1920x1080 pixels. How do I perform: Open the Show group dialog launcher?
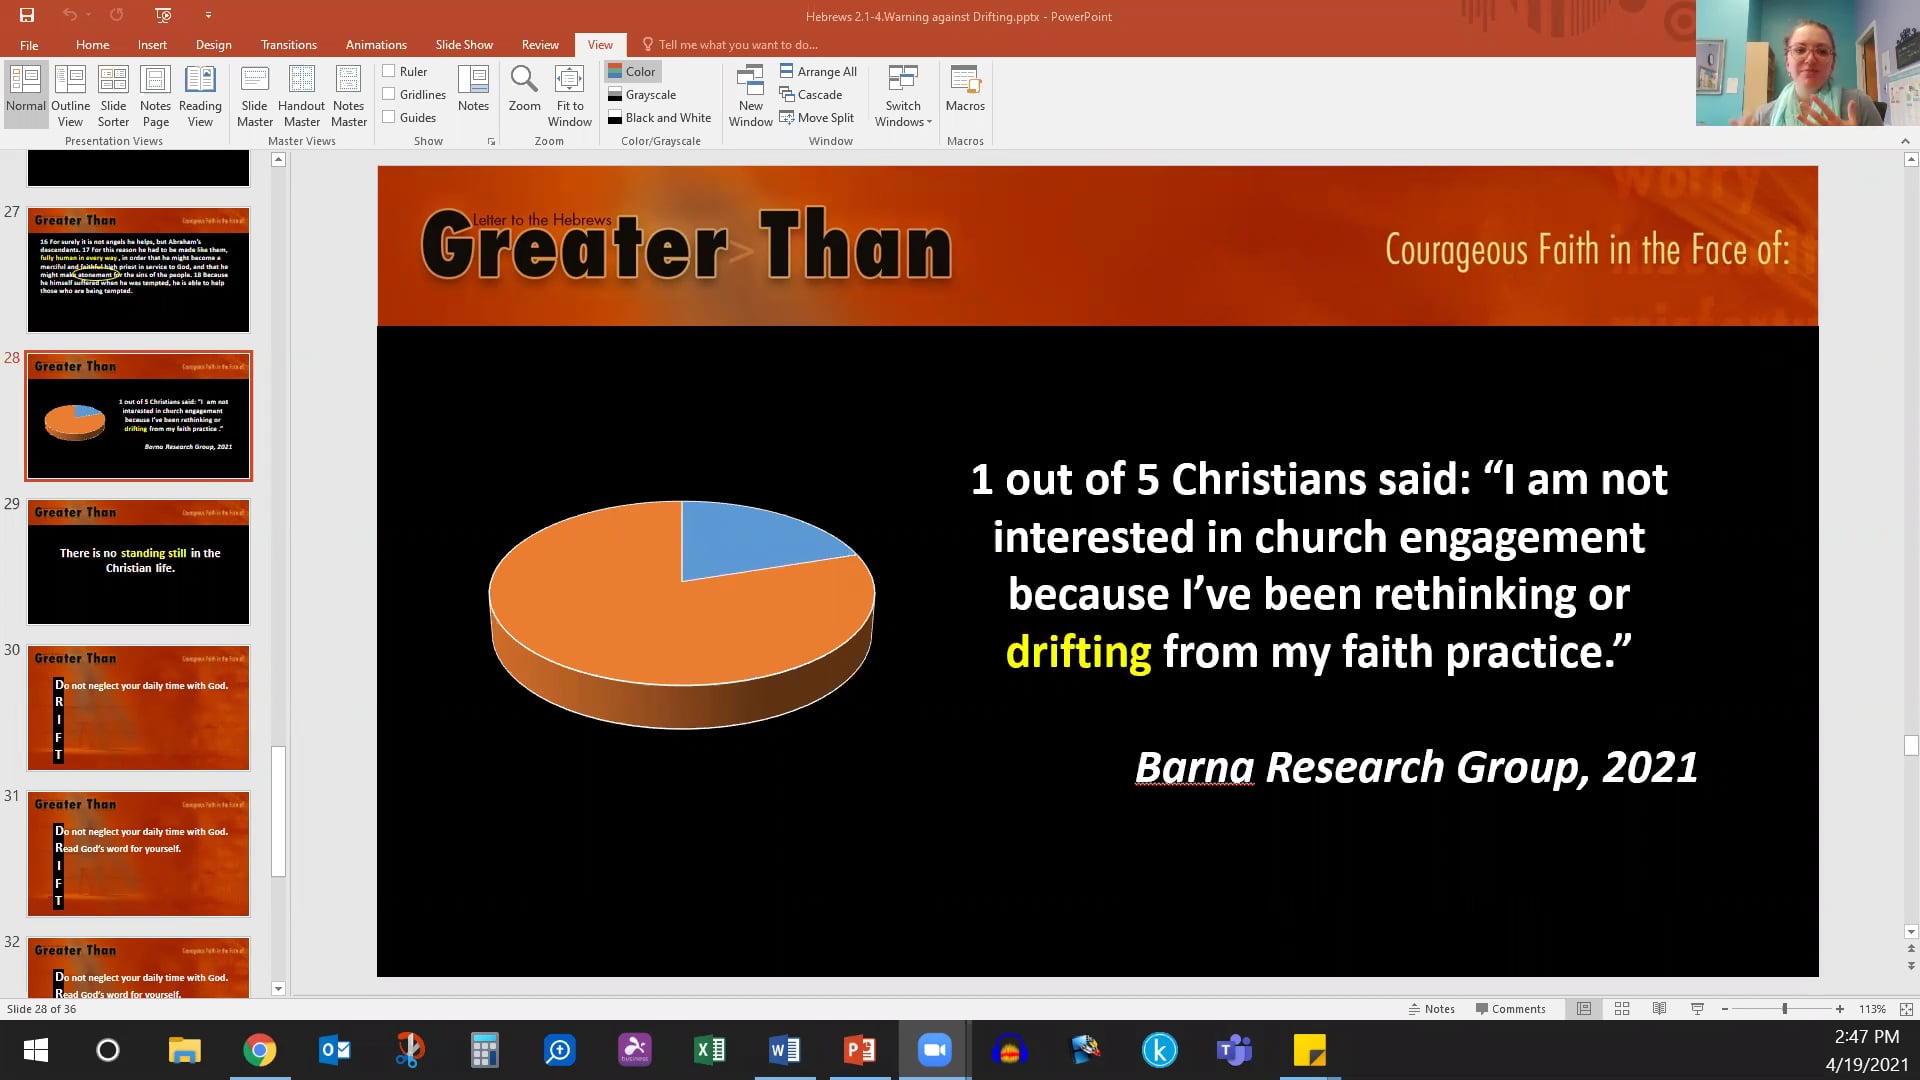coord(491,142)
